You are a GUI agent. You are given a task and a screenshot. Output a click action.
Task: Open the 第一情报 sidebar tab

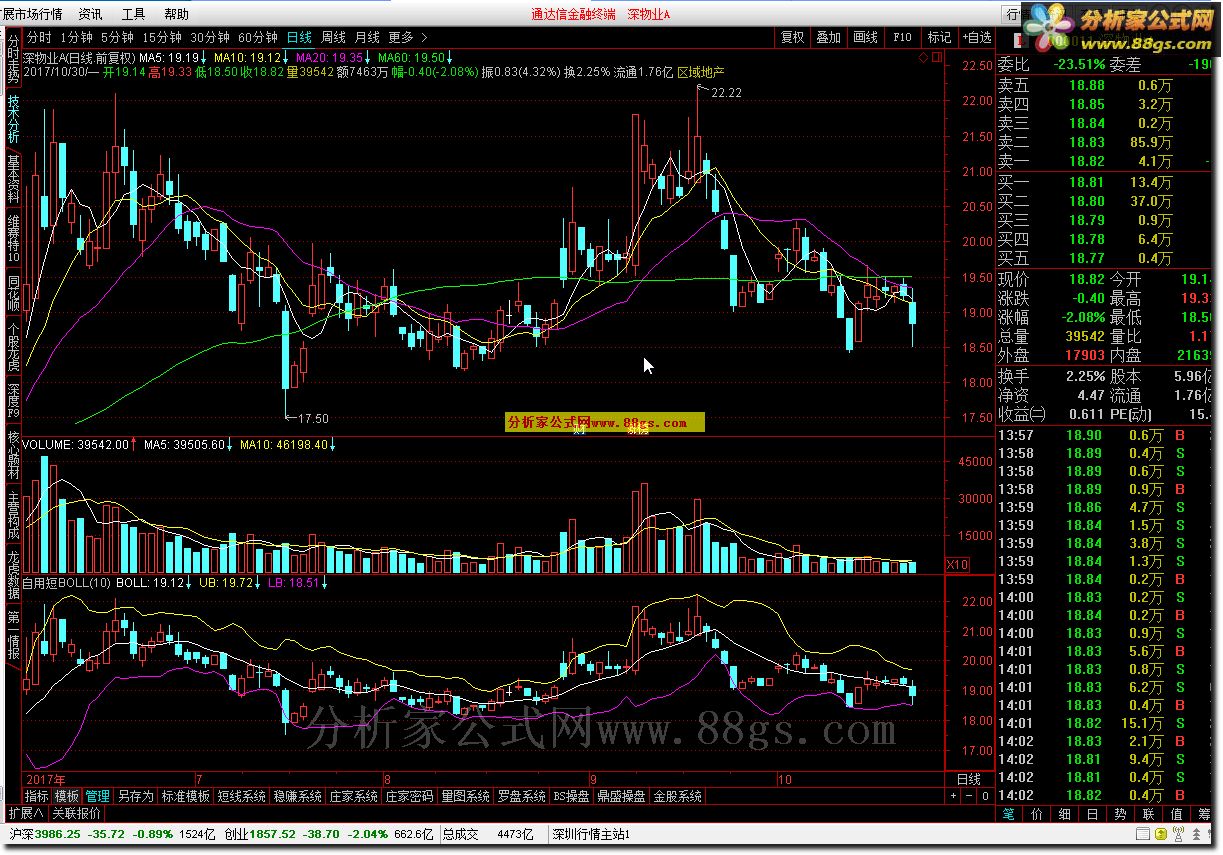(13, 634)
